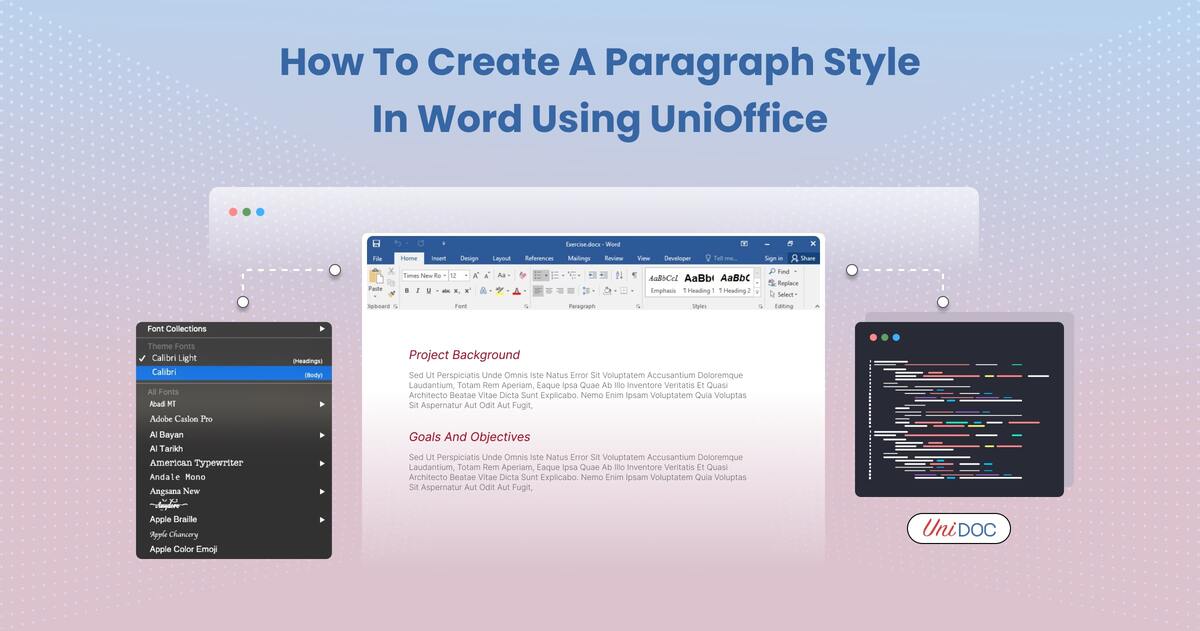Open the font size dropdown in the ribbon

click(465, 276)
